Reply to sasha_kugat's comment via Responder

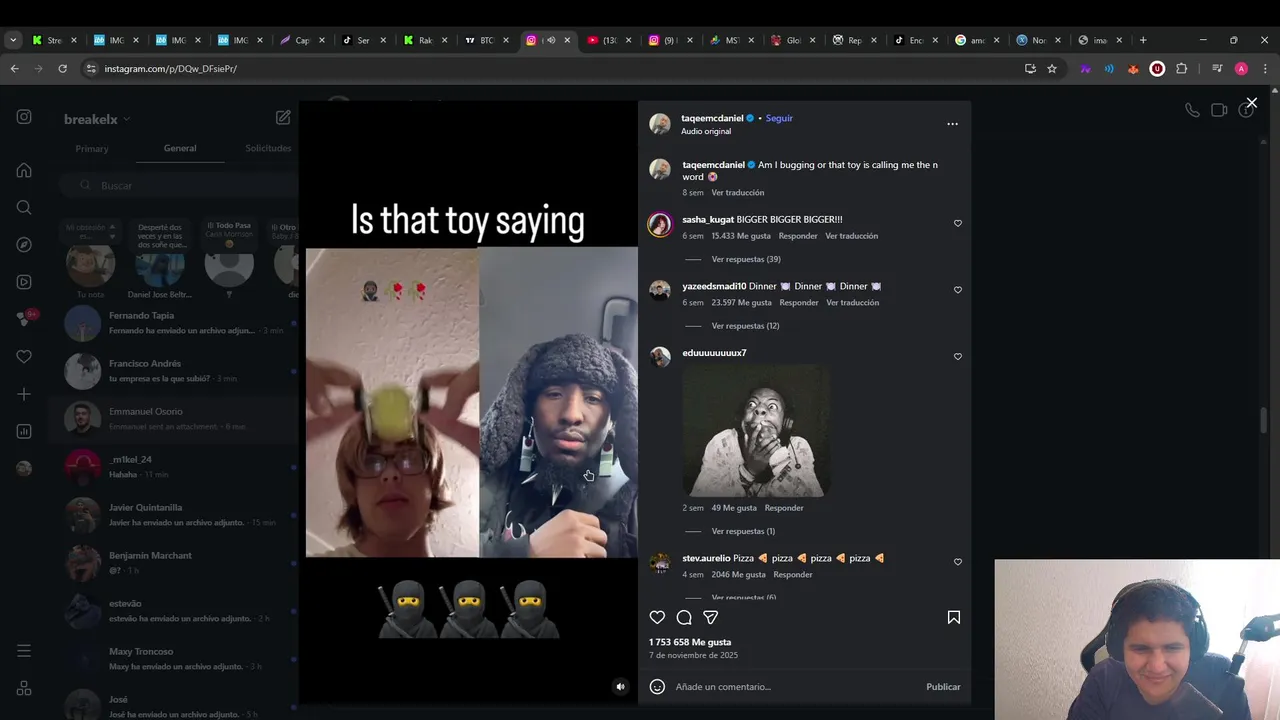pos(798,236)
